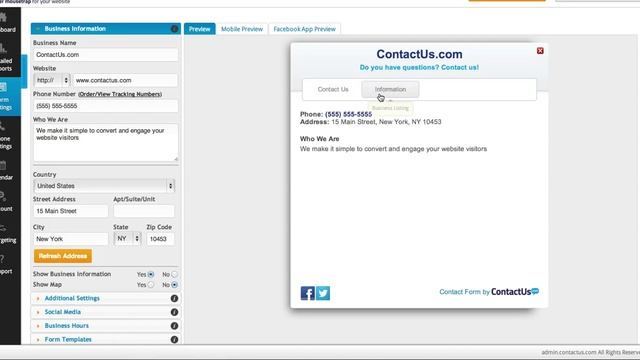Click the Business Information info icon

coord(174,29)
